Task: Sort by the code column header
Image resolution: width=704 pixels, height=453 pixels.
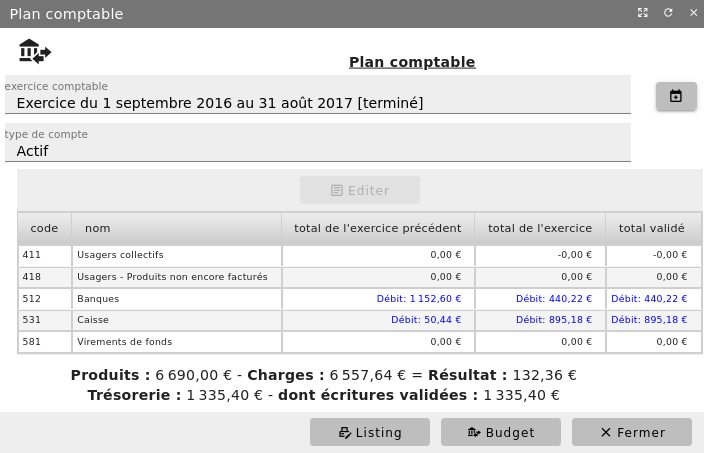Action: tap(44, 228)
